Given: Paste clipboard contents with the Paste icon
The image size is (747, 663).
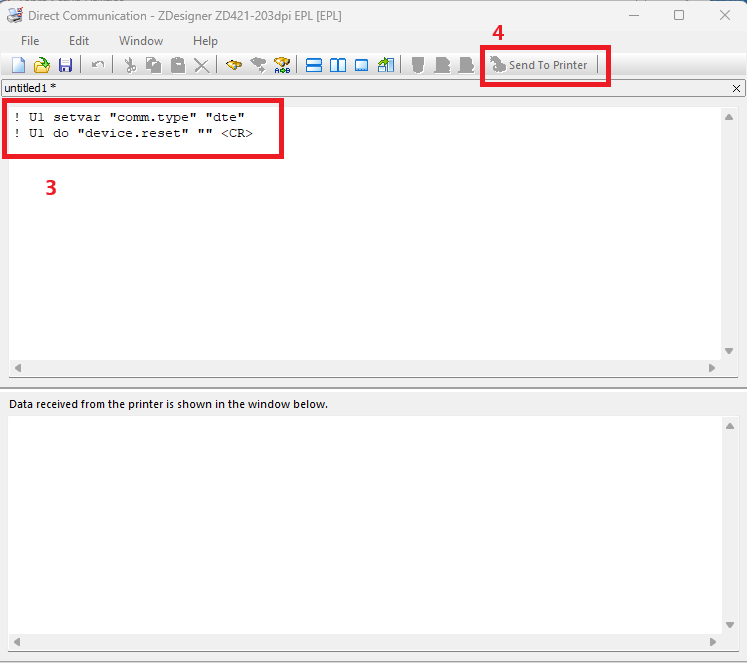Looking at the screenshot, I should point(177,65).
